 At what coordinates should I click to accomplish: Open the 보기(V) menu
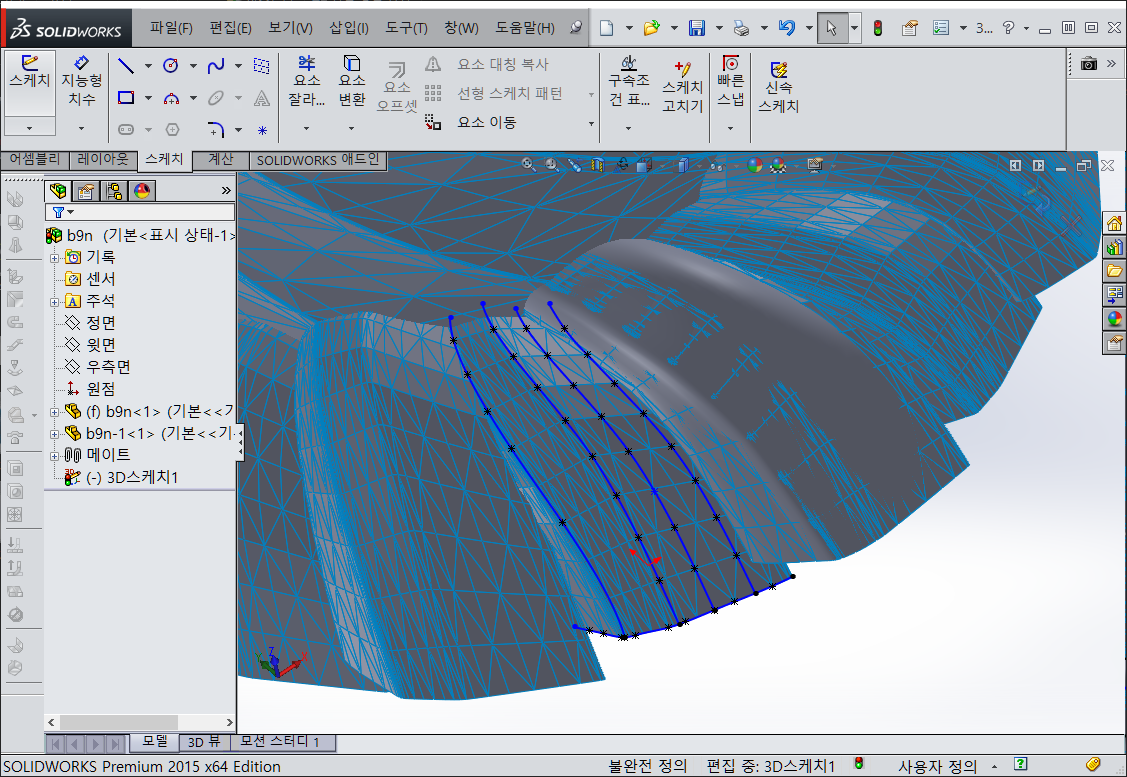click(x=290, y=28)
